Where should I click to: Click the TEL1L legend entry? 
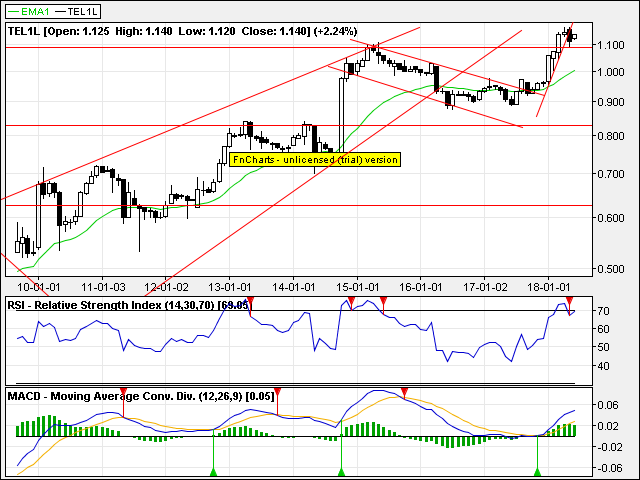pos(77,11)
